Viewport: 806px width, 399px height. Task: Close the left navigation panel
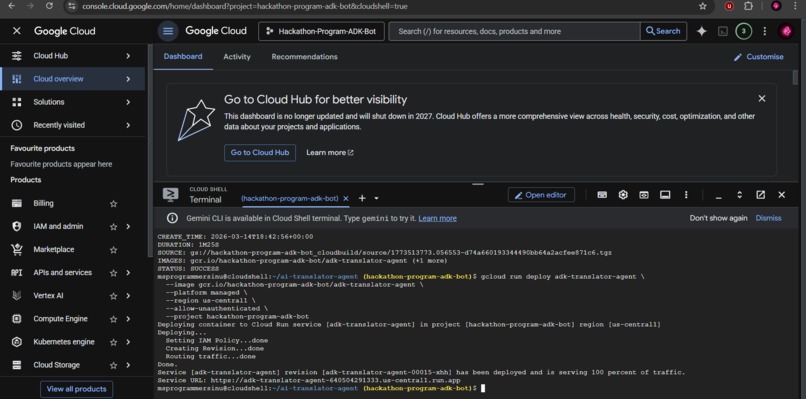tap(16, 31)
